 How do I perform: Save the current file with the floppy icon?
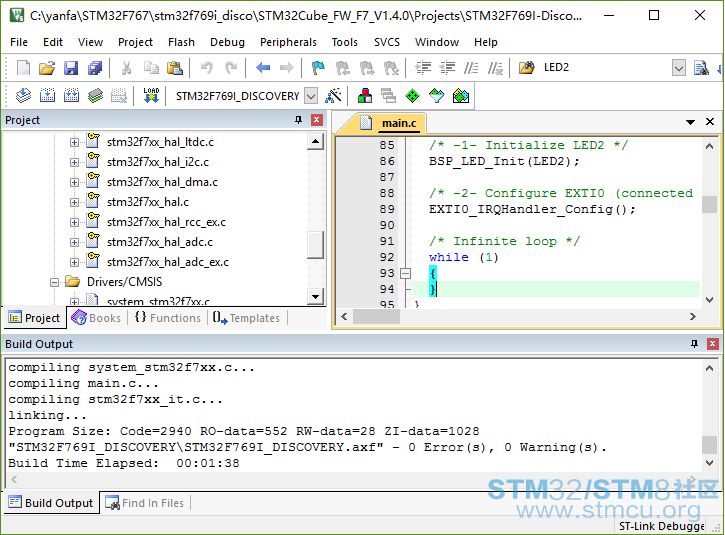point(71,68)
